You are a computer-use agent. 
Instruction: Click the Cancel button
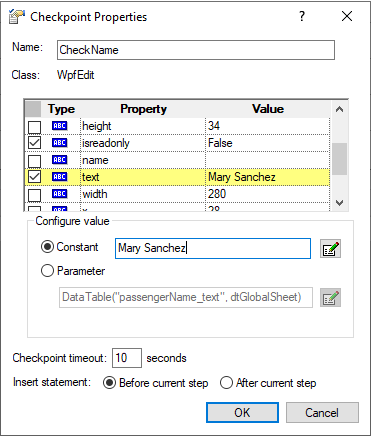pos(322,413)
